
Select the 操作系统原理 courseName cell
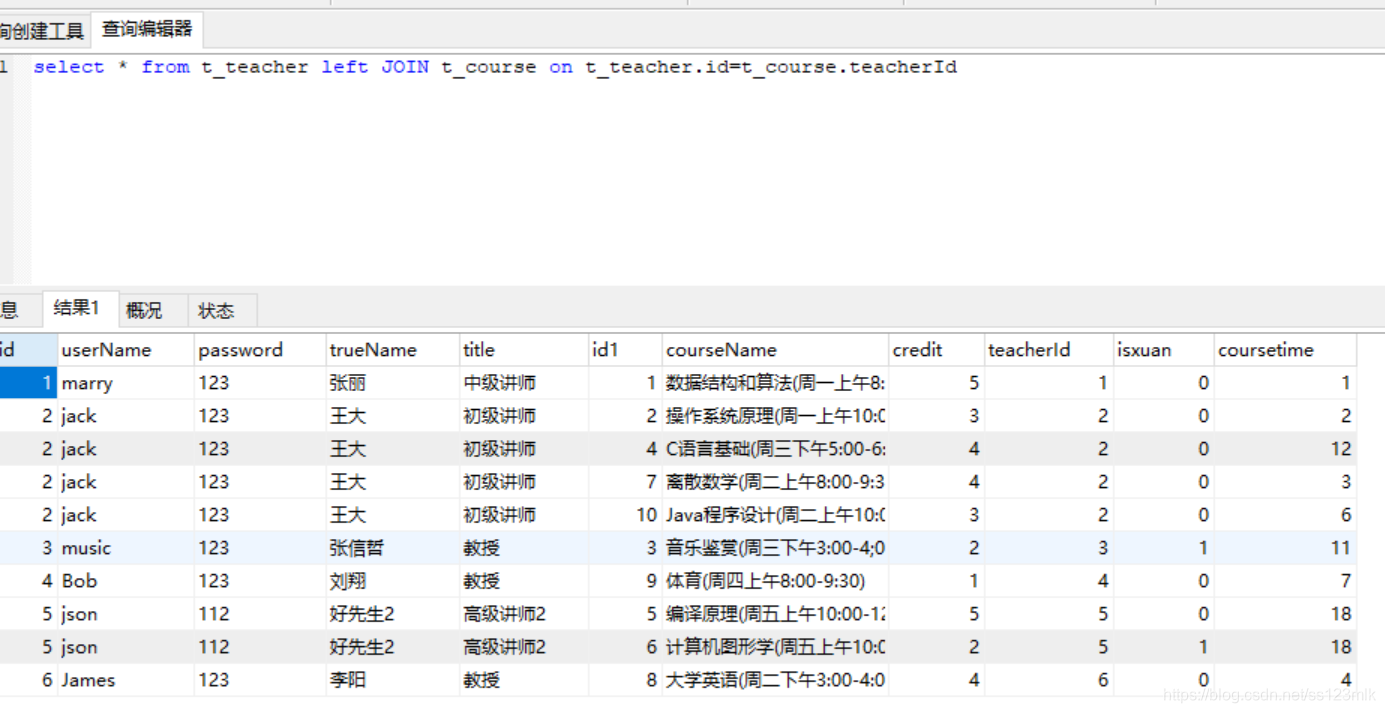[775, 416]
